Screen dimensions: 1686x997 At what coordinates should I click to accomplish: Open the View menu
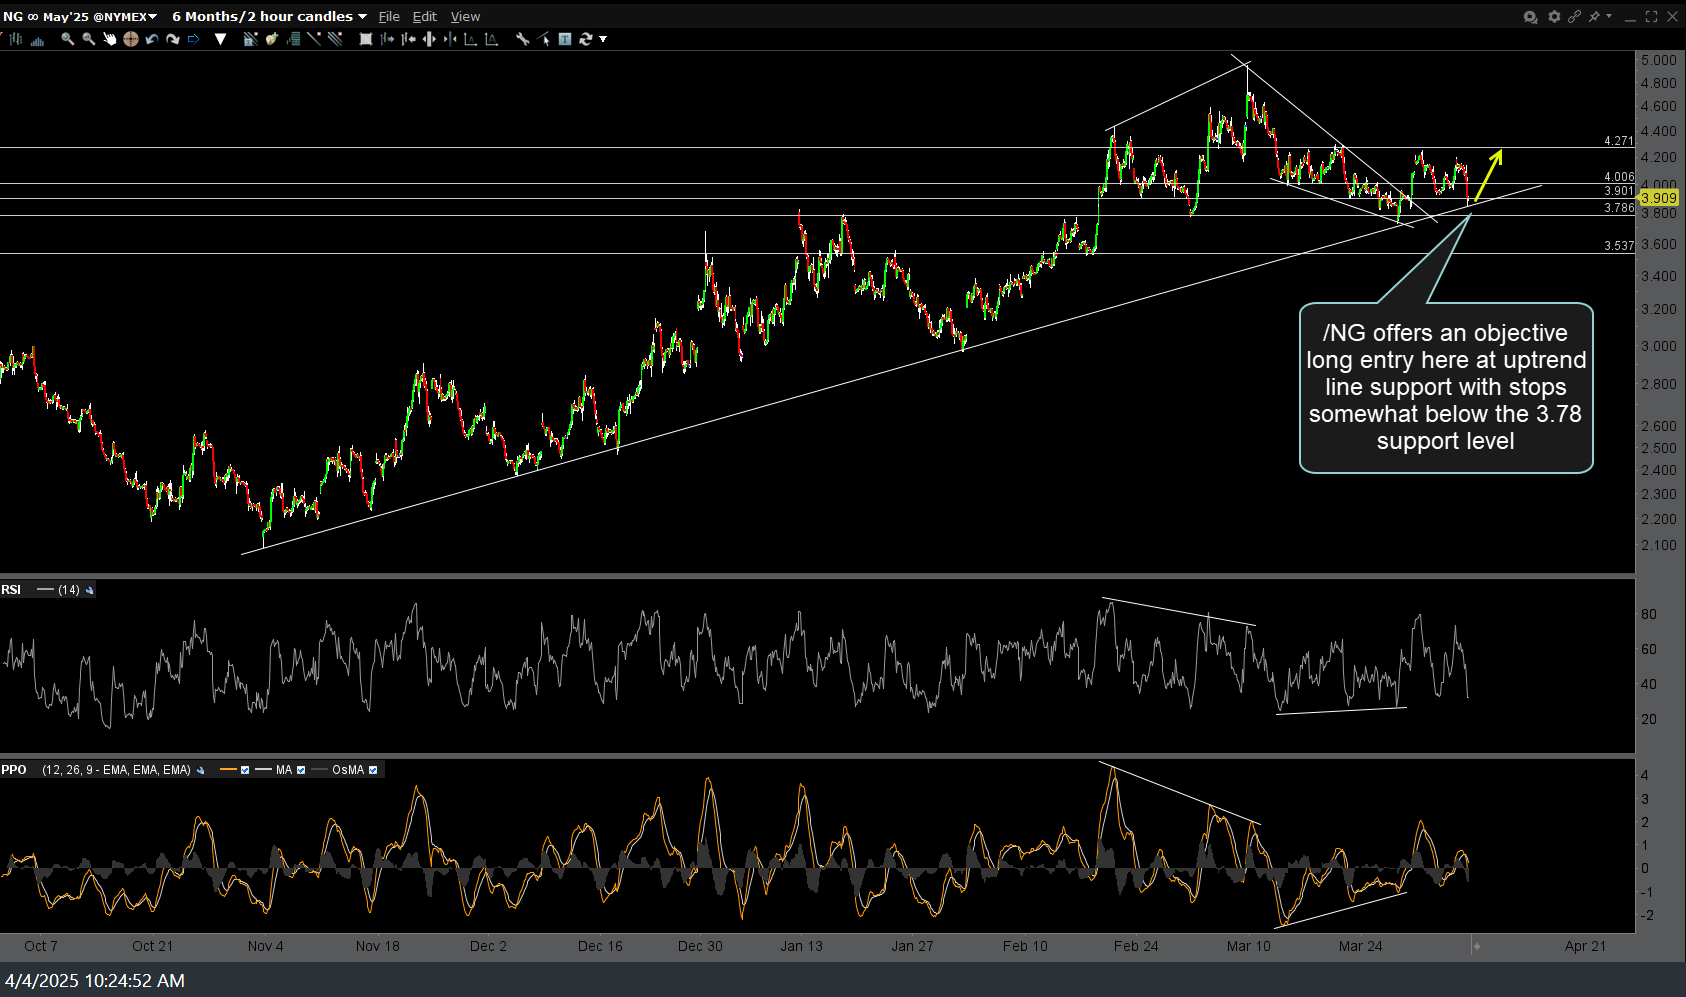pos(465,16)
